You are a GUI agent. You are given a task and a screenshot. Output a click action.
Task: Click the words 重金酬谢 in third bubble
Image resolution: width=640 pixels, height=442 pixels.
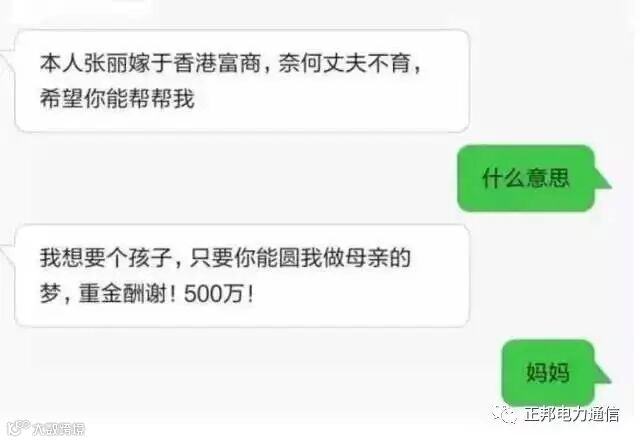(122, 293)
